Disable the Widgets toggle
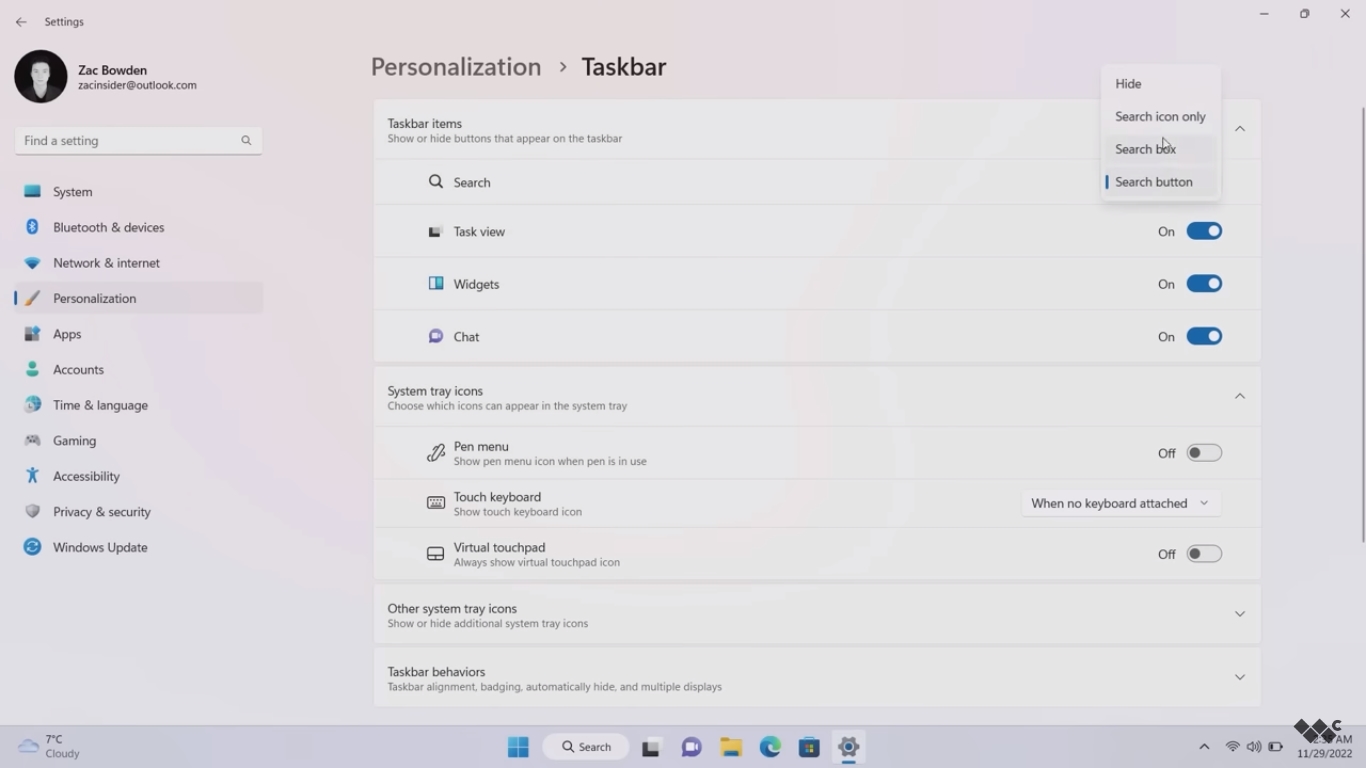The height and width of the screenshot is (768, 1366). [1204, 284]
